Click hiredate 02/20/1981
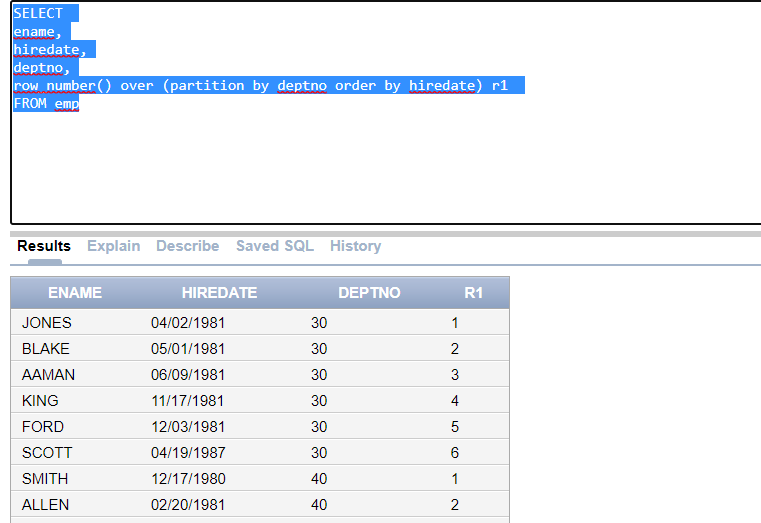The width and height of the screenshot is (761, 523). coord(188,505)
